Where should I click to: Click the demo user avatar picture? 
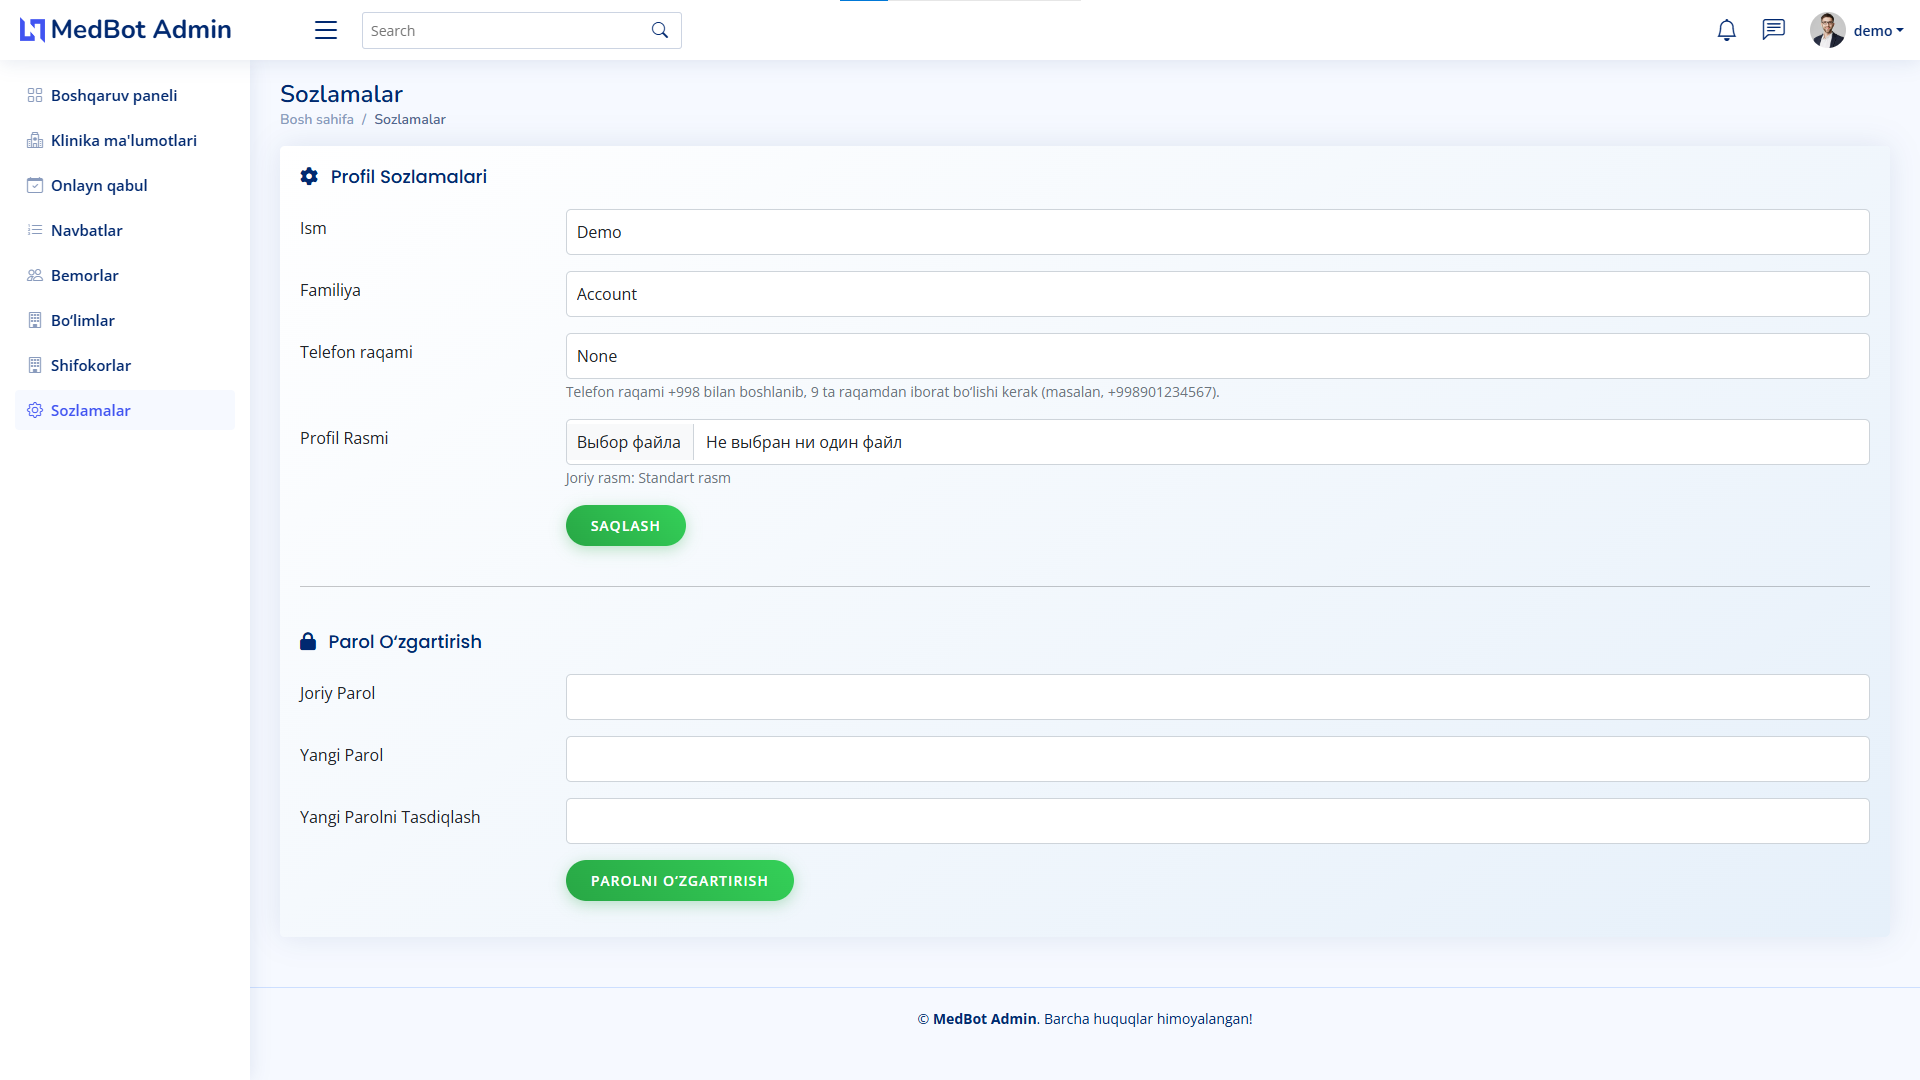[1827, 30]
